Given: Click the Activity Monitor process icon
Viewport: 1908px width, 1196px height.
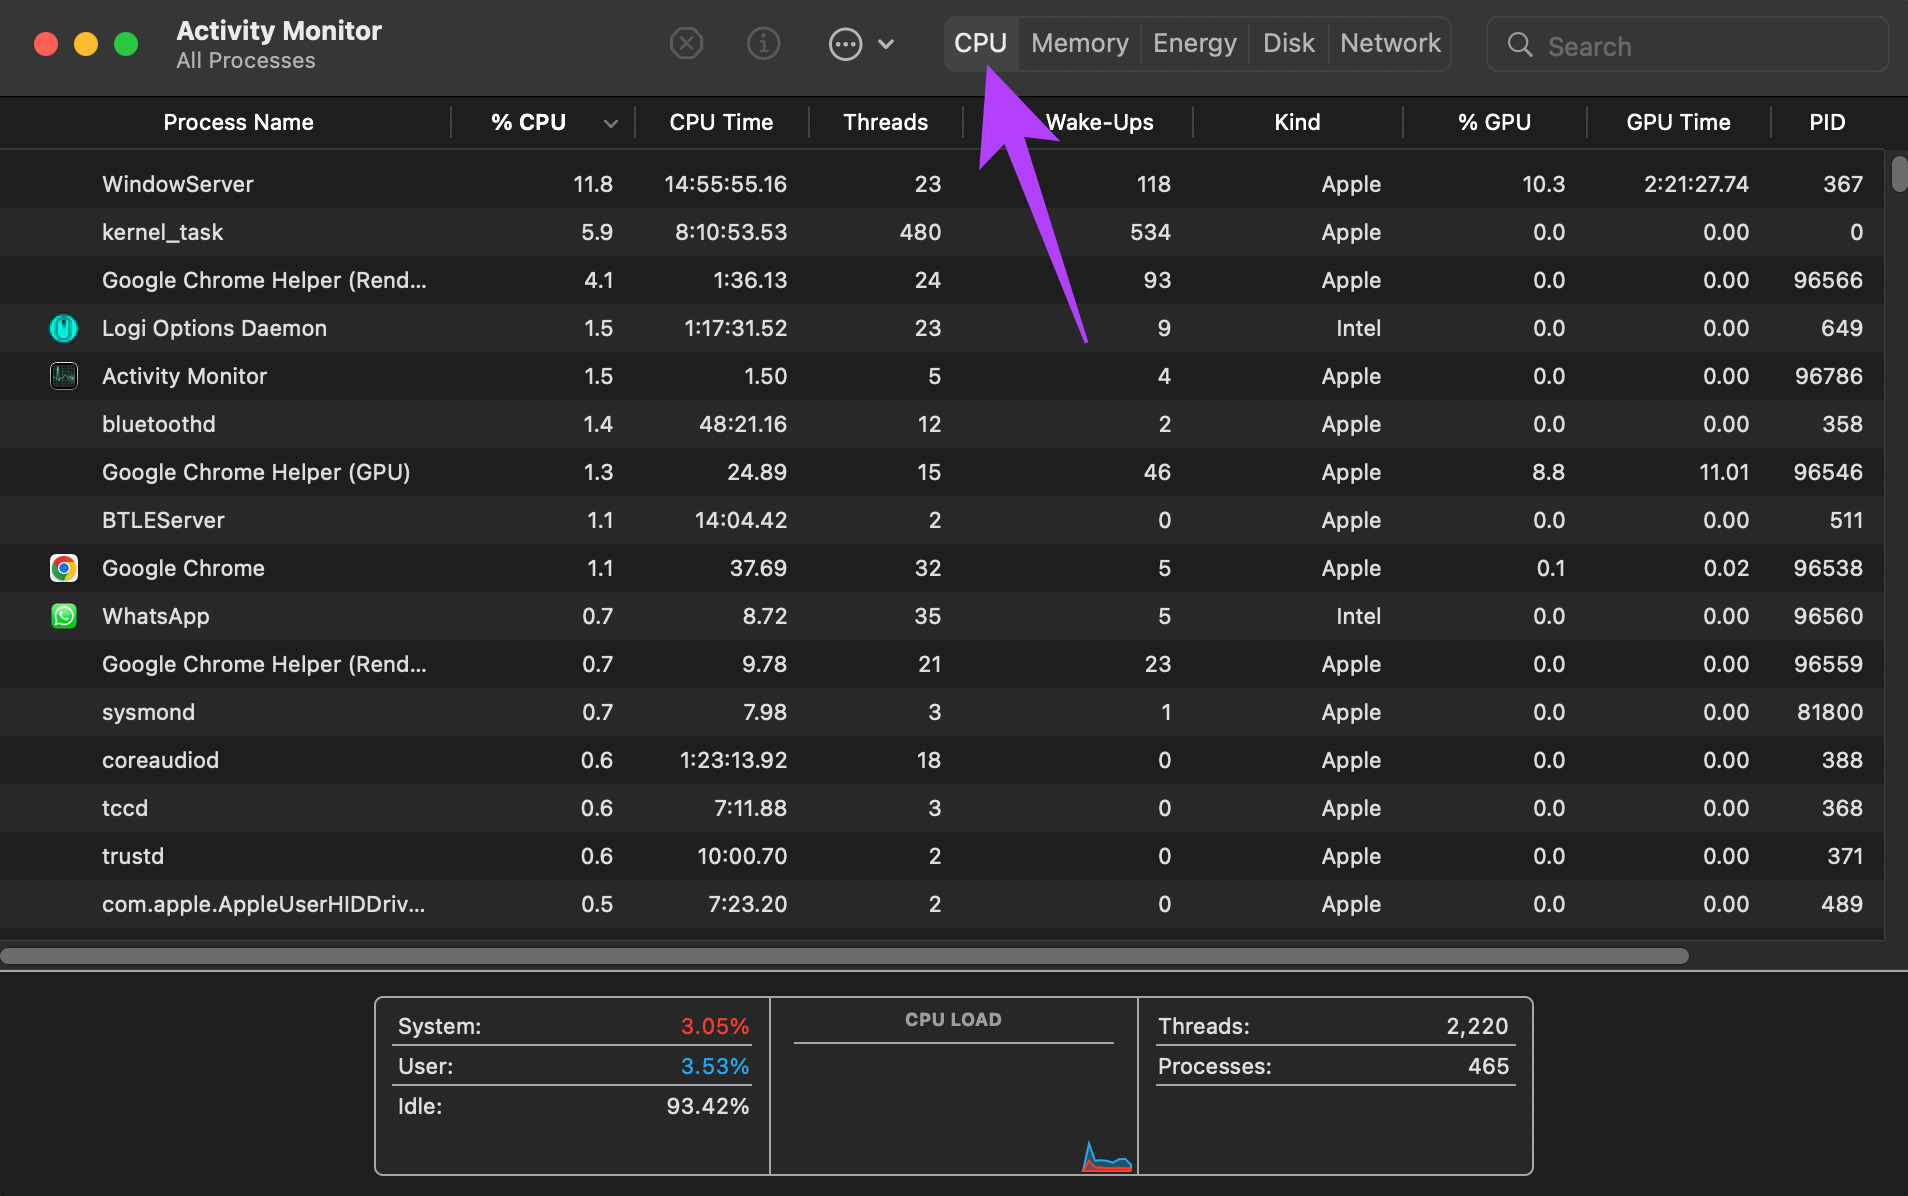Looking at the screenshot, I should pyautogui.click(x=64, y=376).
